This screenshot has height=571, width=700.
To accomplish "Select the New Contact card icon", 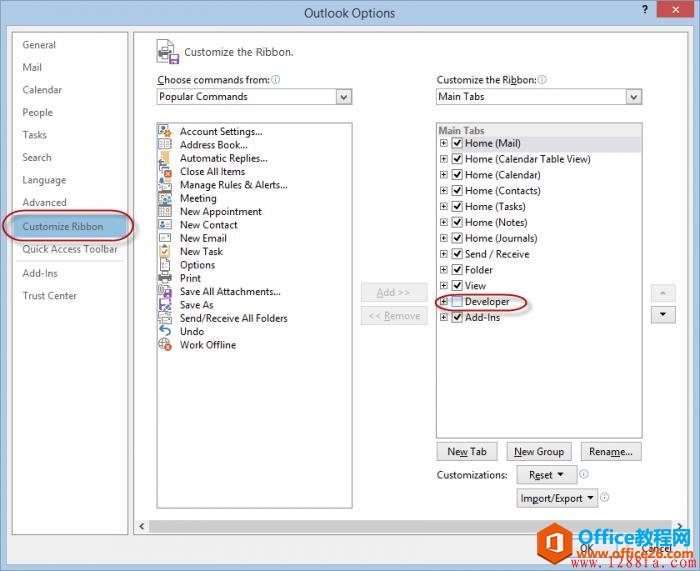I will tap(165, 225).
